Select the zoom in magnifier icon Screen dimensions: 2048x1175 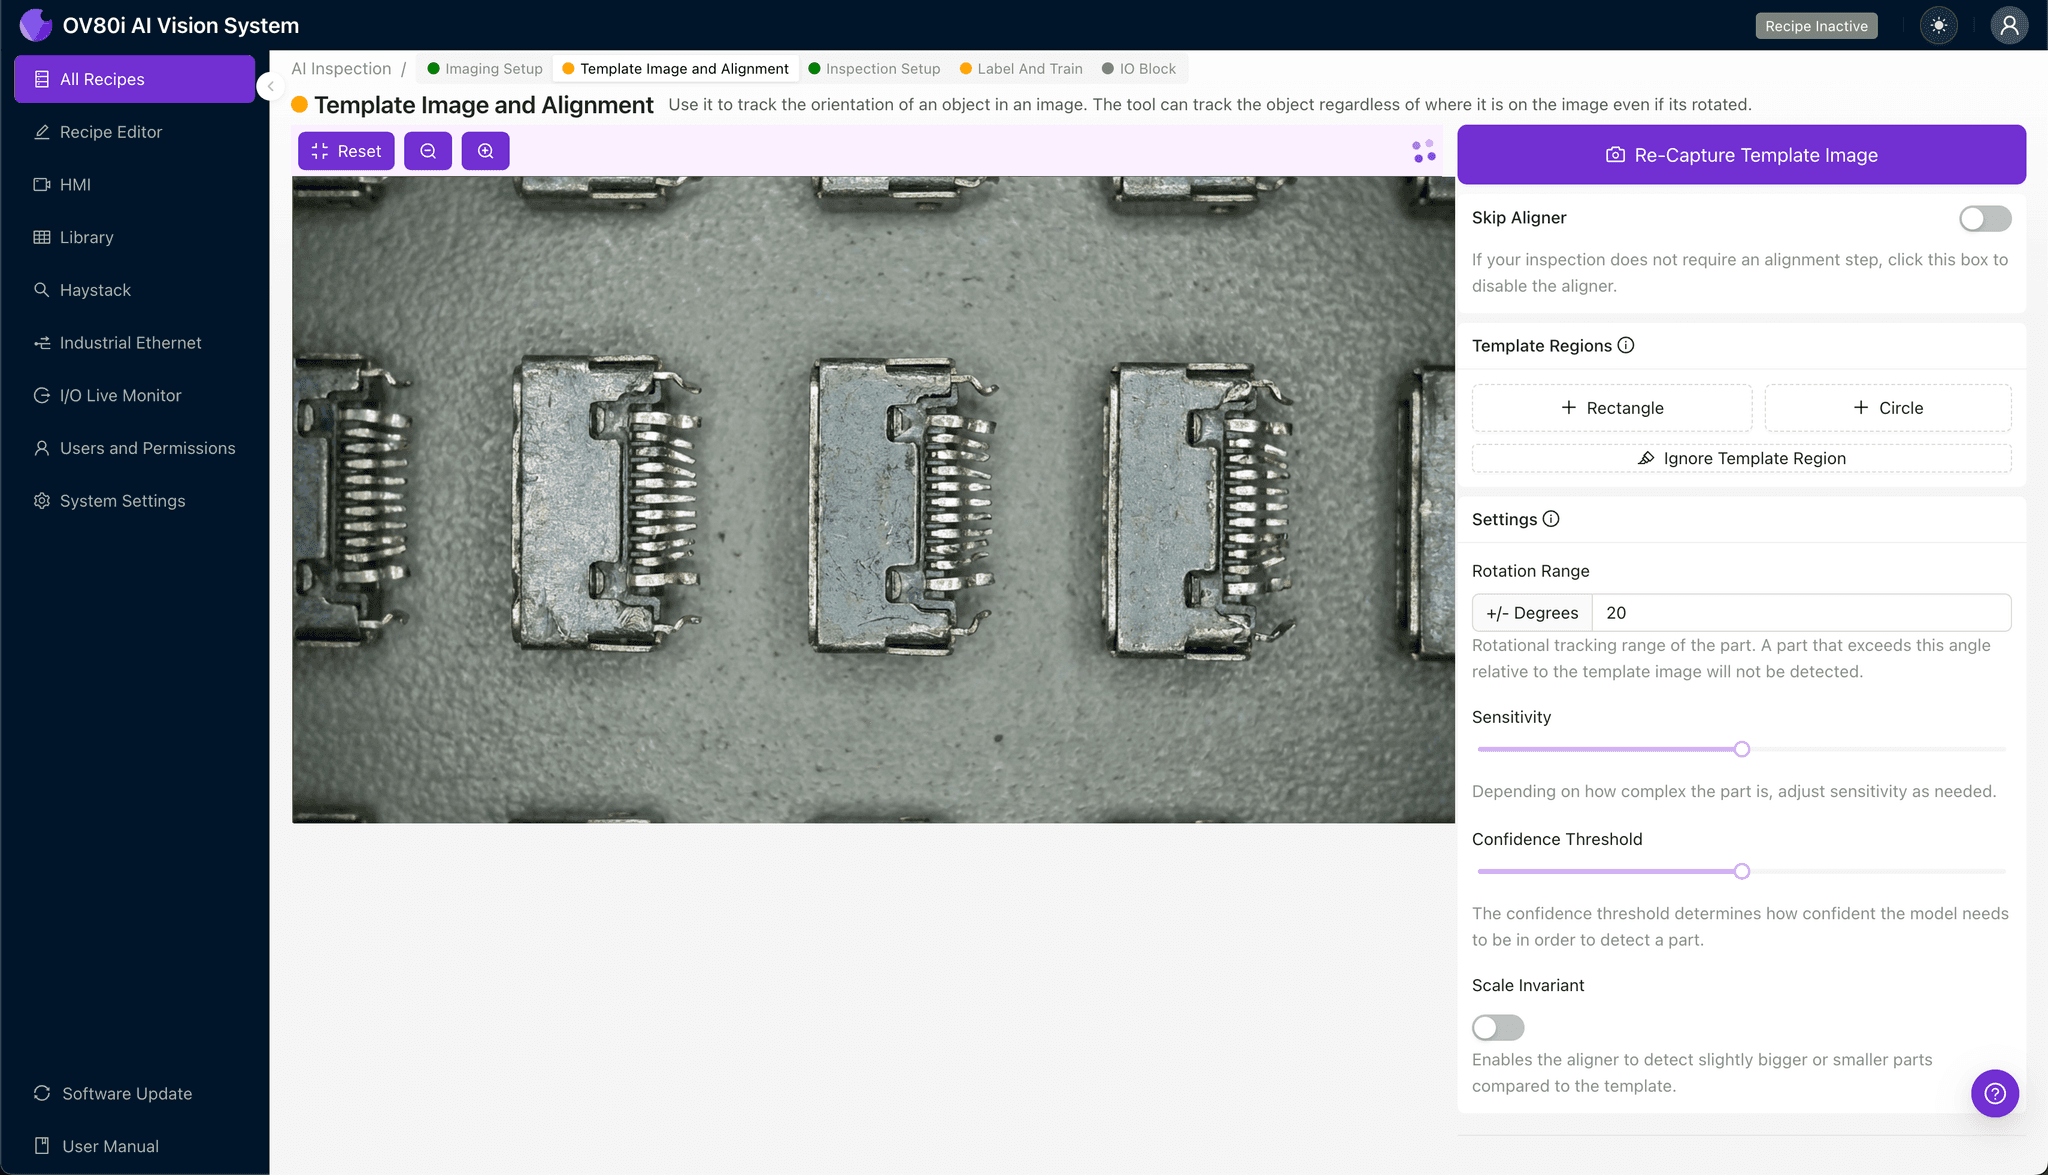486,151
